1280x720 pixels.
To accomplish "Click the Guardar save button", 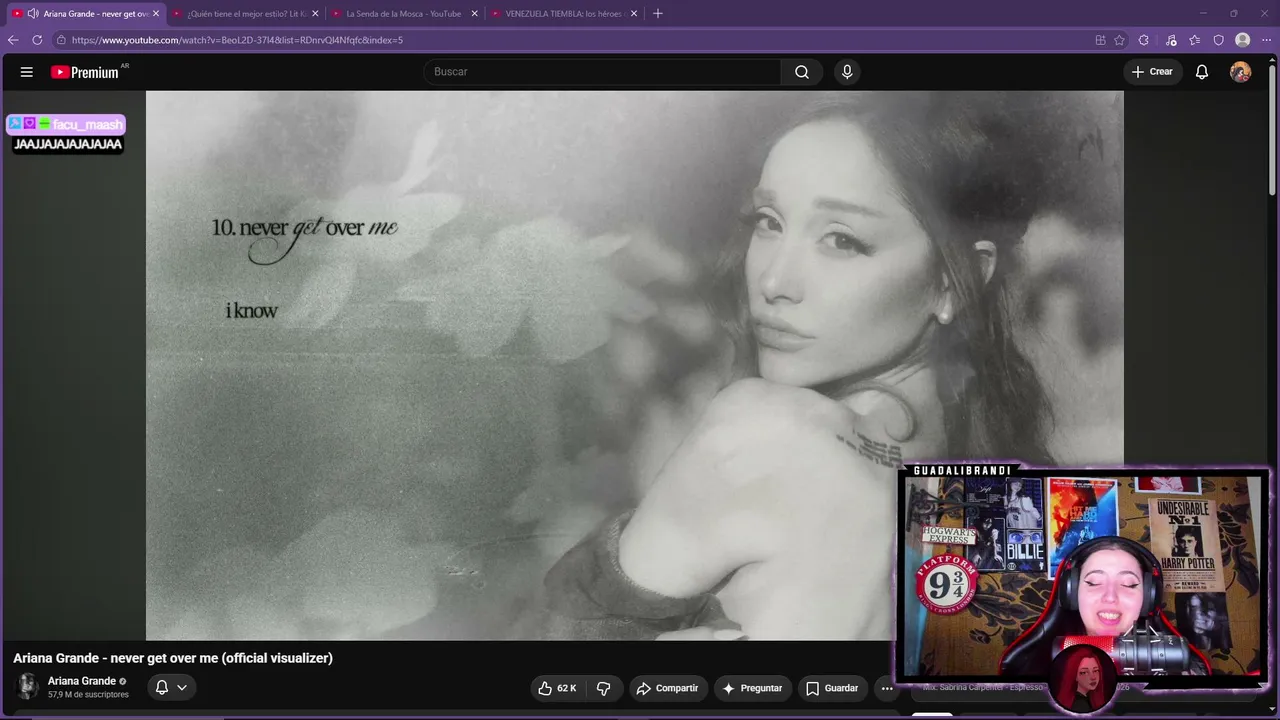I will (832, 688).
